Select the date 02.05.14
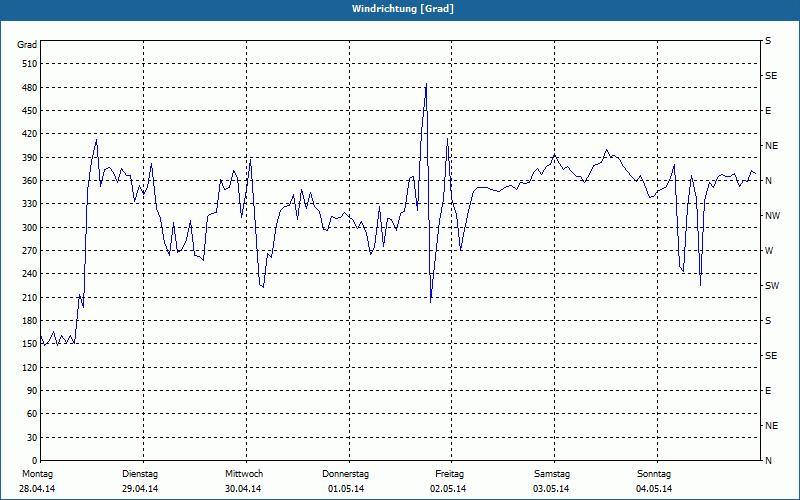Viewport: 800px width, 500px height. click(448, 489)
